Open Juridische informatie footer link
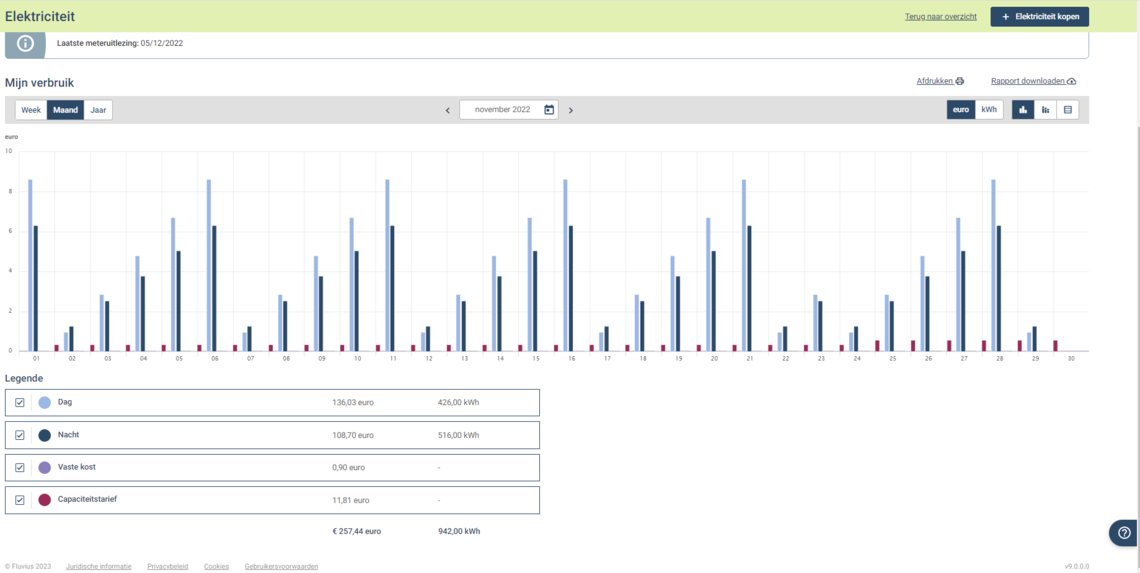The height and width of the screenshot is (573, 1140). click(x=99, y=566)
